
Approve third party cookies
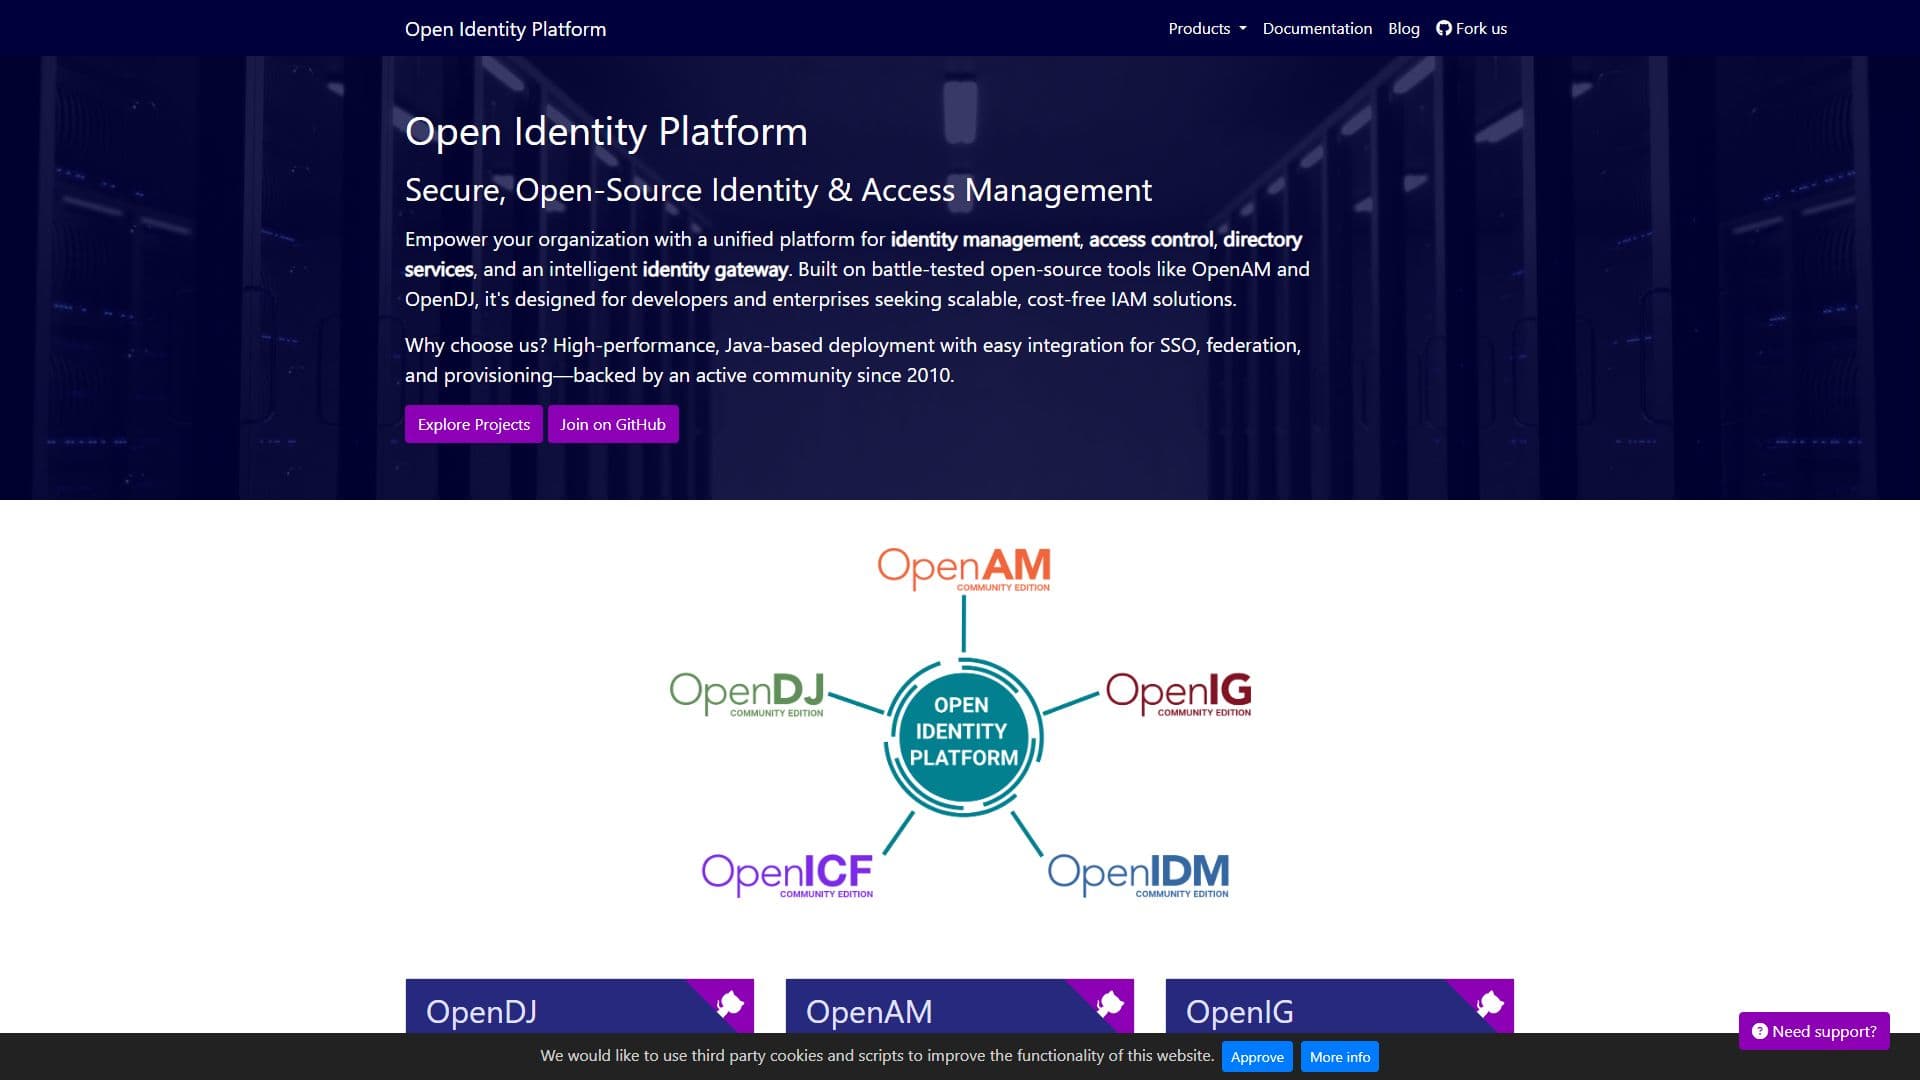1257,1057
